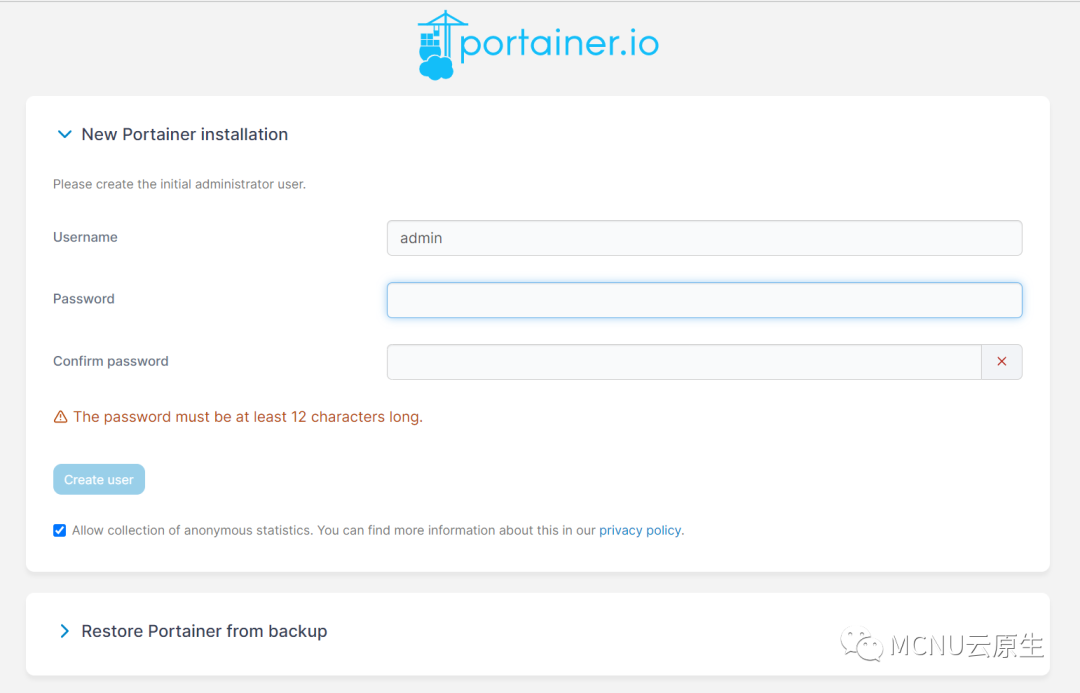
Task: Collapse the New Portainer installation section
Action: (64, 134)
